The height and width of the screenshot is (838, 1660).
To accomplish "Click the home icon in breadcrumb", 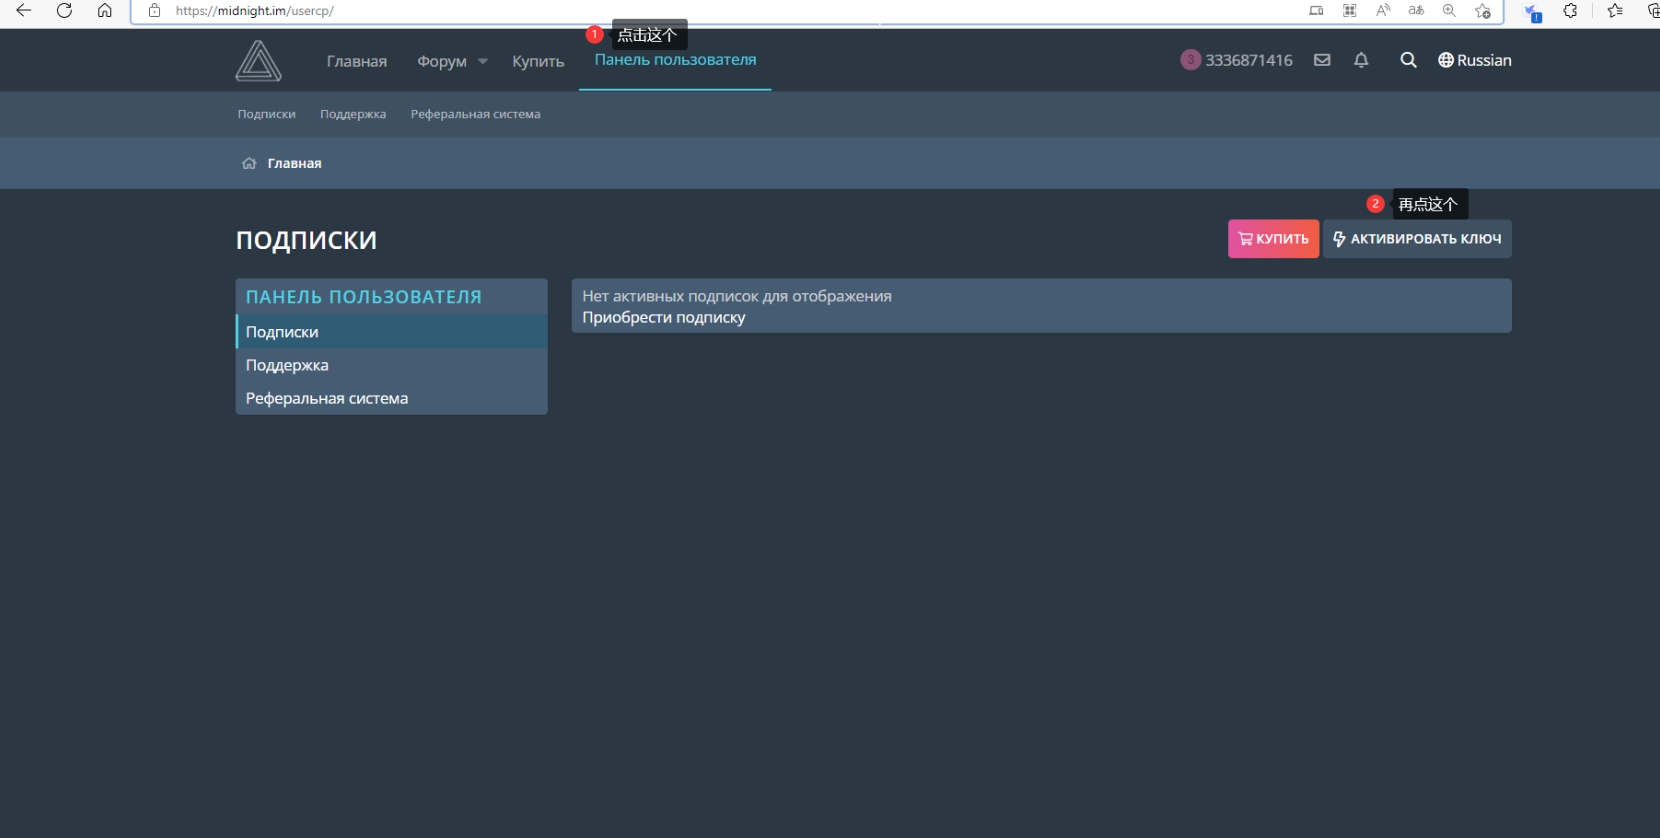I will click(249, 163).
